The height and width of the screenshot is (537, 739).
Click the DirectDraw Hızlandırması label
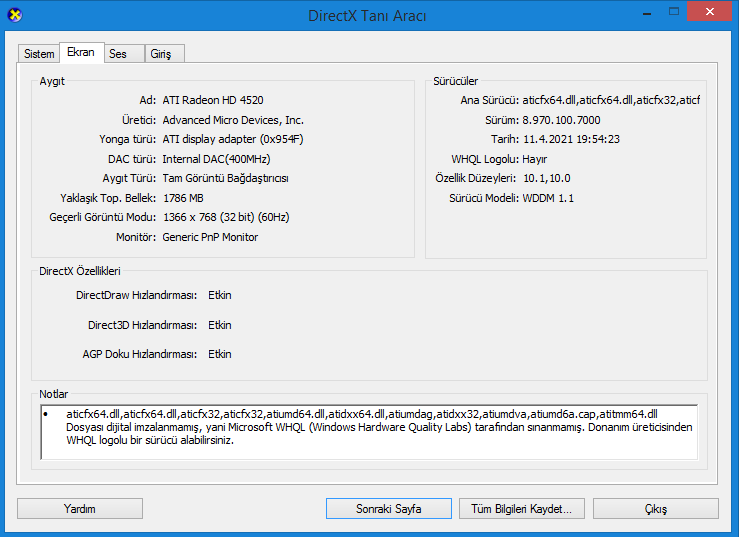coord(137,295)
